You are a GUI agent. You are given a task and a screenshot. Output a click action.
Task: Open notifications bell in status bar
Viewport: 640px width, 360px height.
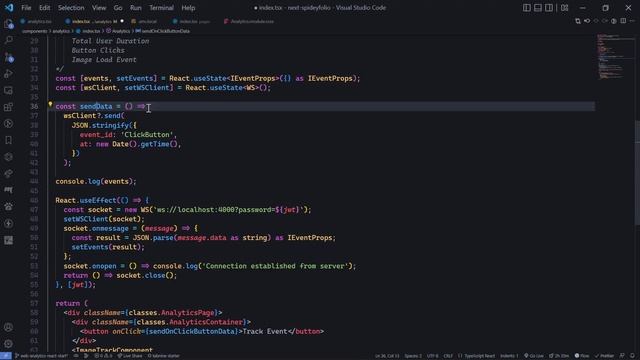tap(632, 356)
